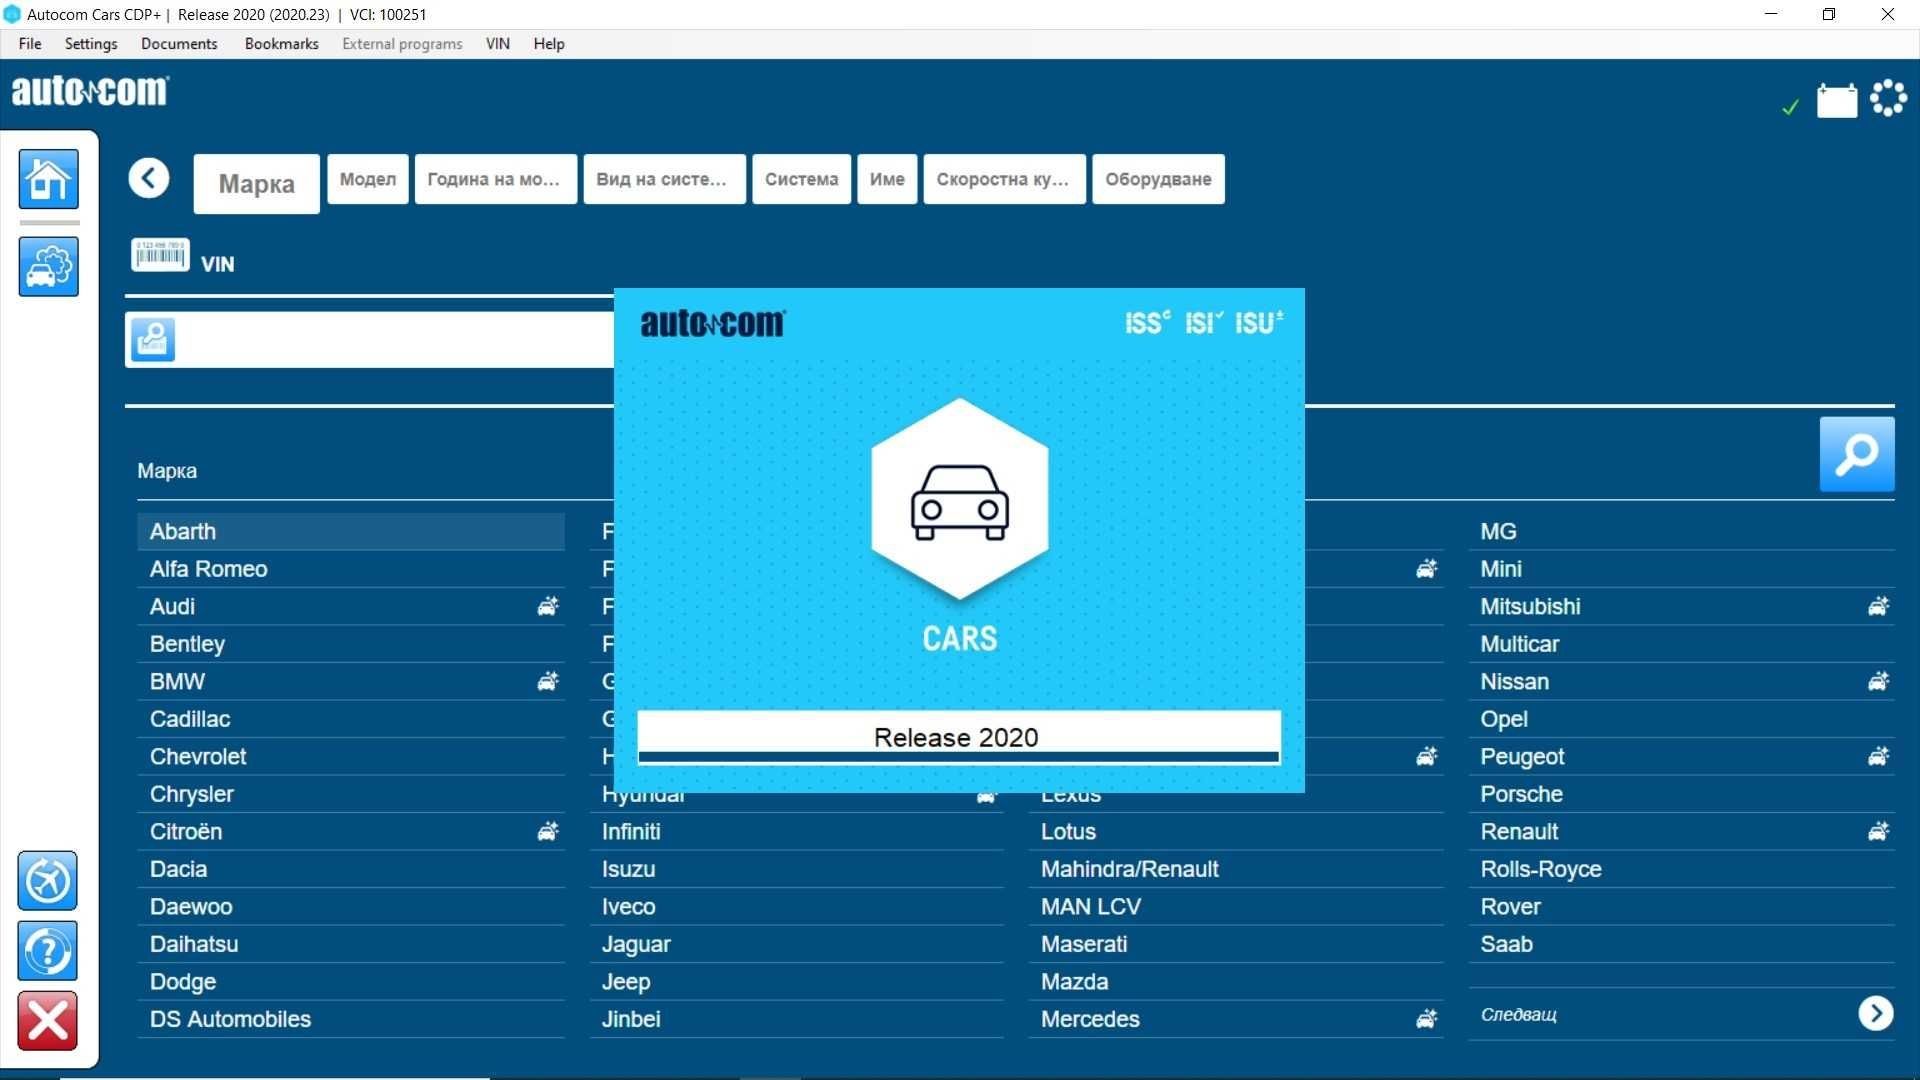The image size is (1920, 1080).
Task: Click Documents in the menu bar
Action: click(177, 44)
